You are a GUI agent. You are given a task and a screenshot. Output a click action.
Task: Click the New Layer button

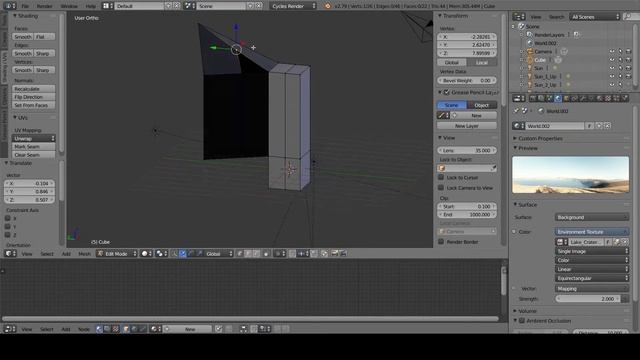[467, 126]
